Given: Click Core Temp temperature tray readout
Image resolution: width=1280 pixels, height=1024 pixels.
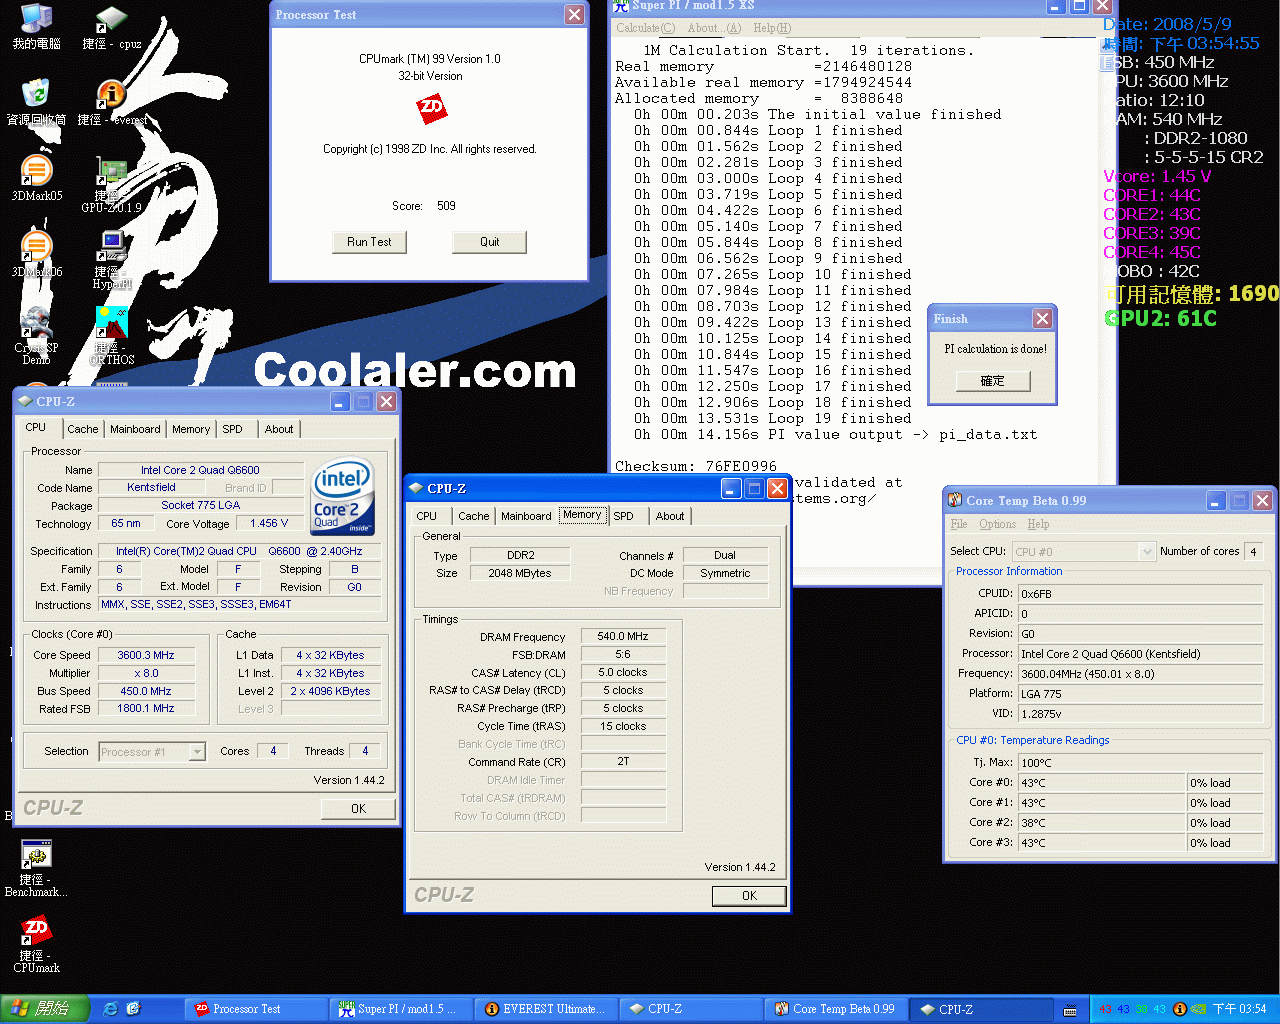Looking at the screenshot, I should tap(1132, 1009).
